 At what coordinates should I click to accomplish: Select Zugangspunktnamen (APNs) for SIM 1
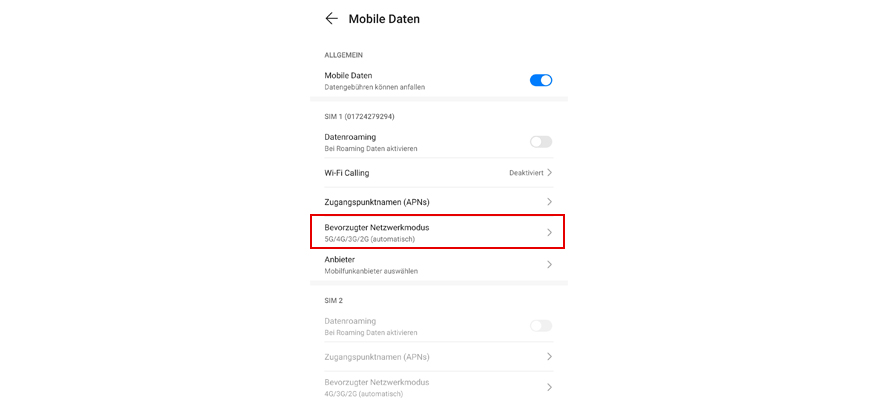click(x=438, y=202)
